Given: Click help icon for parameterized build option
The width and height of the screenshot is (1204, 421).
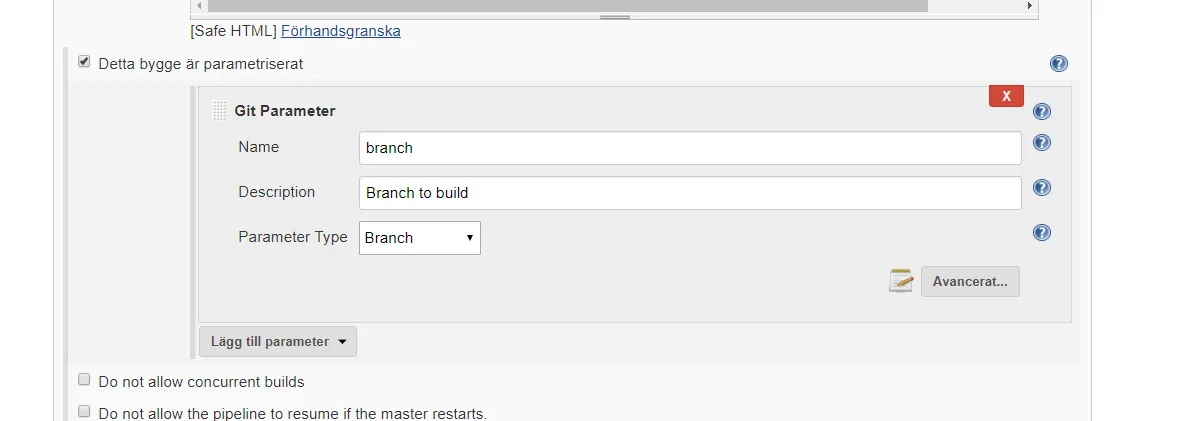Looking at the screenshot, I should click(1059, 64).
